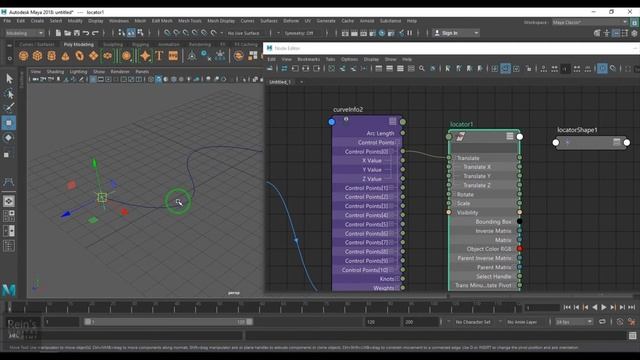
Task: Click the polygon Type T shelf icon
Action: [159, 56]
